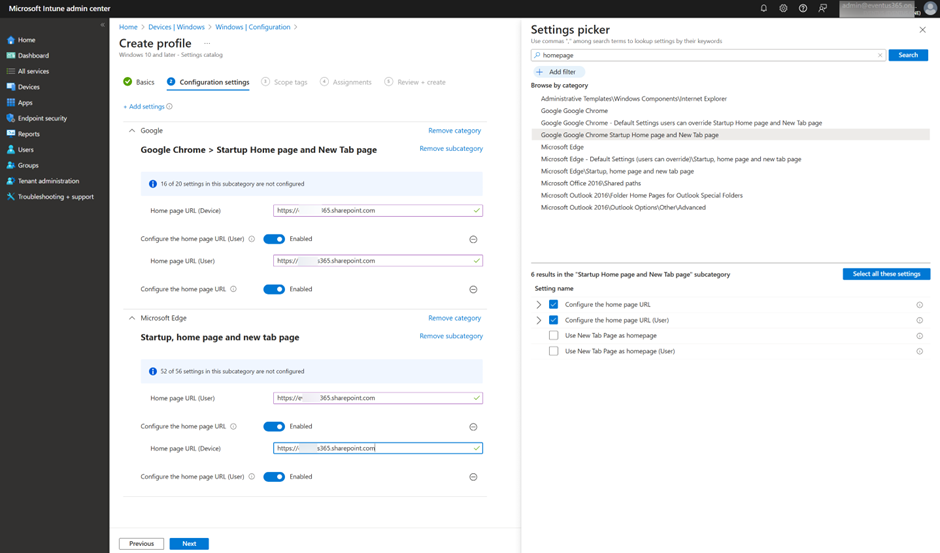Expand Configure the home page URL (User) result row
This screenshot has width=940, height=553.
[538, 320]
